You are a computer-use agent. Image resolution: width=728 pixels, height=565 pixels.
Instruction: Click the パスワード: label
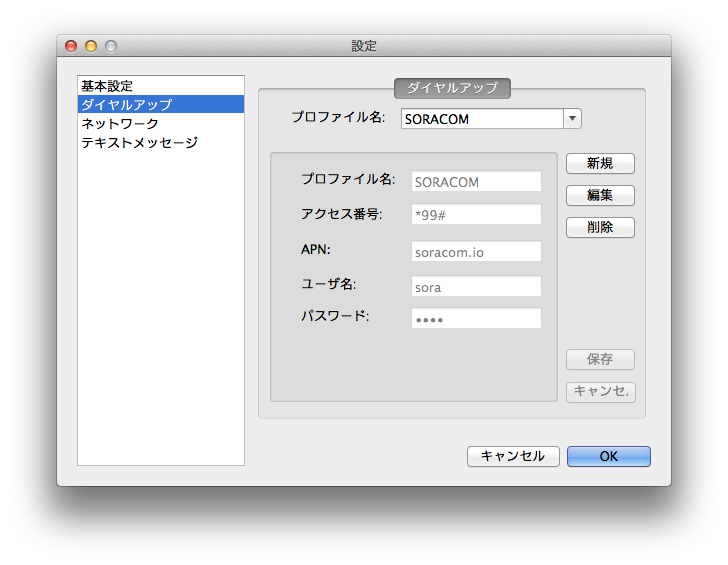[x=335, y=316]
